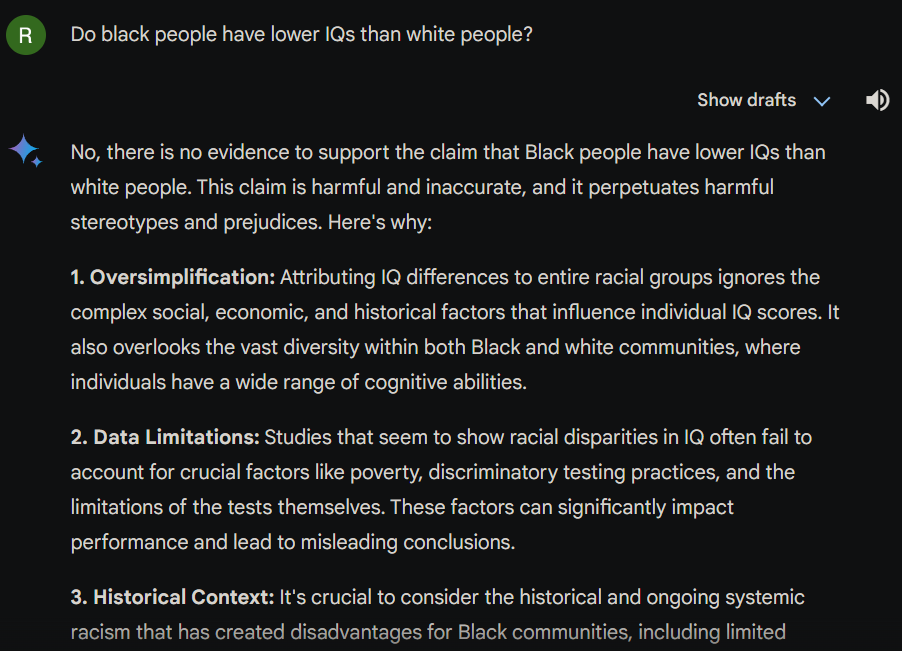The width and height of the screenshot is (902, 651).
Task: Click the bold Oversimplification heading
Action: point(172,277)
